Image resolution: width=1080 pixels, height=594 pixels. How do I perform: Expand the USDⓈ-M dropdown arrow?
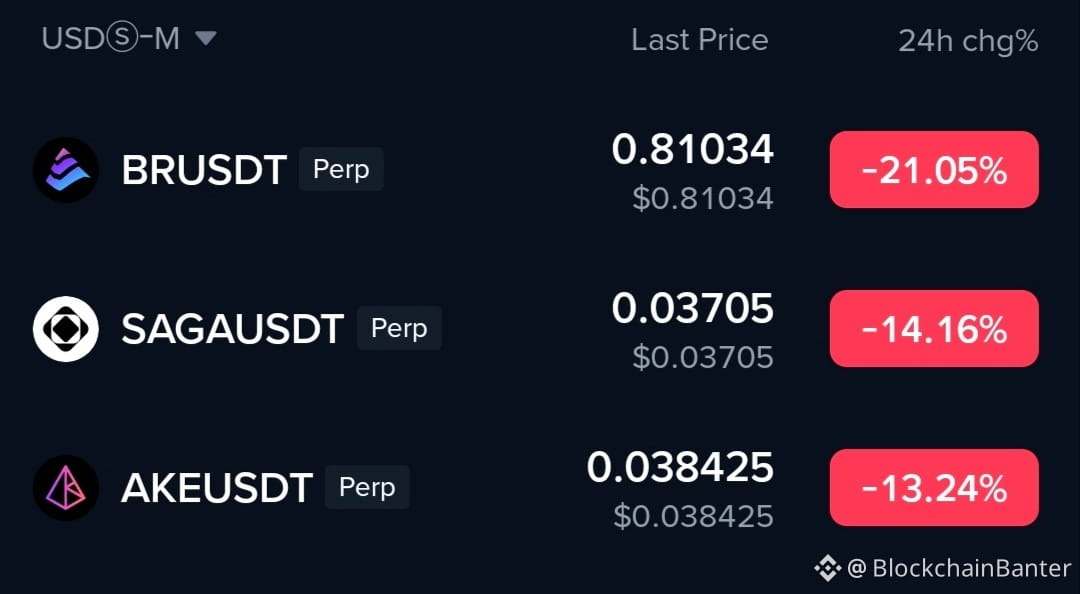pyautogui.click(x=205, y=39)
